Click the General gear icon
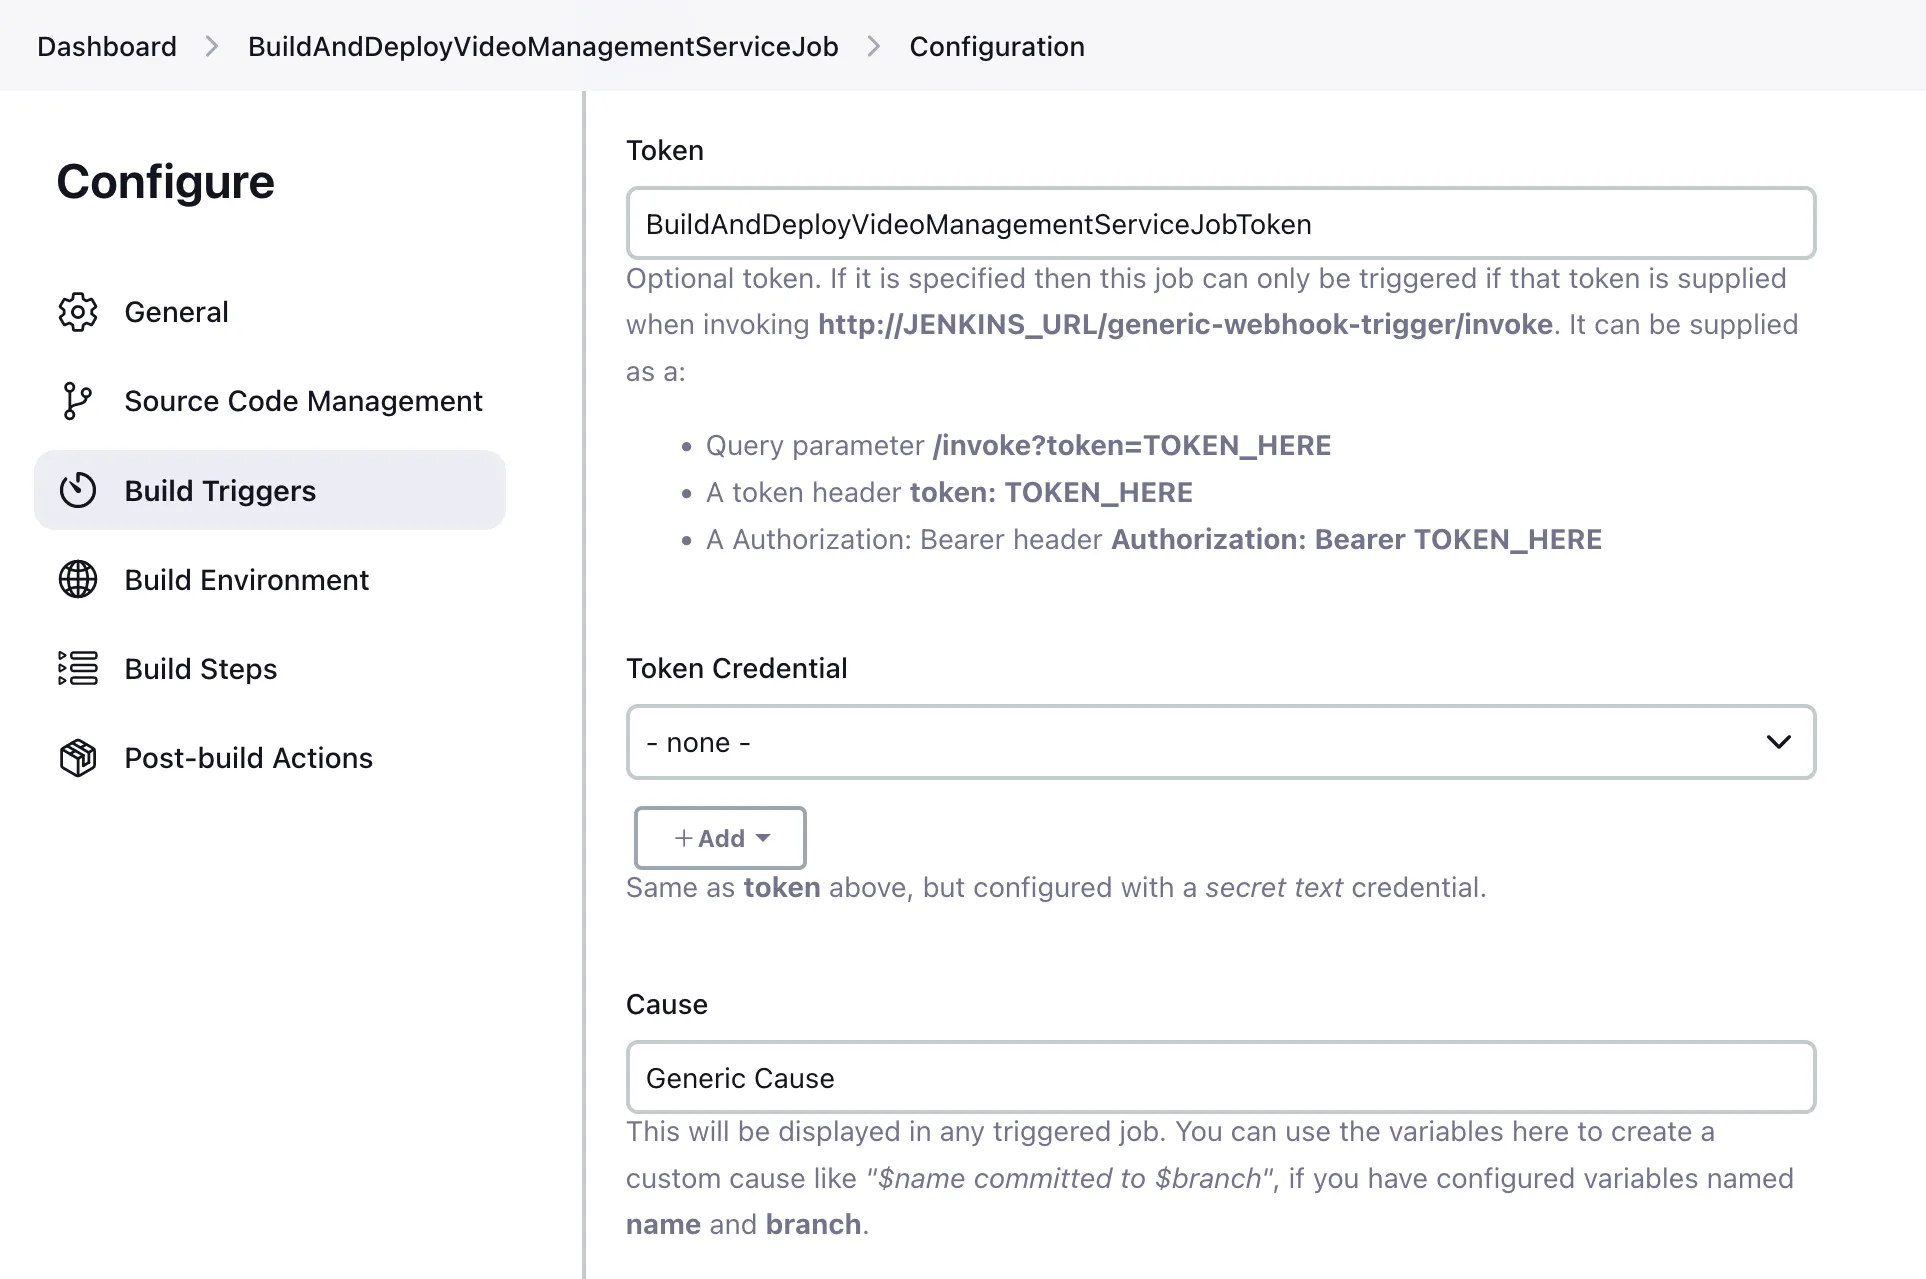This screenshot has height=1279, width=1926. (78, 312)
